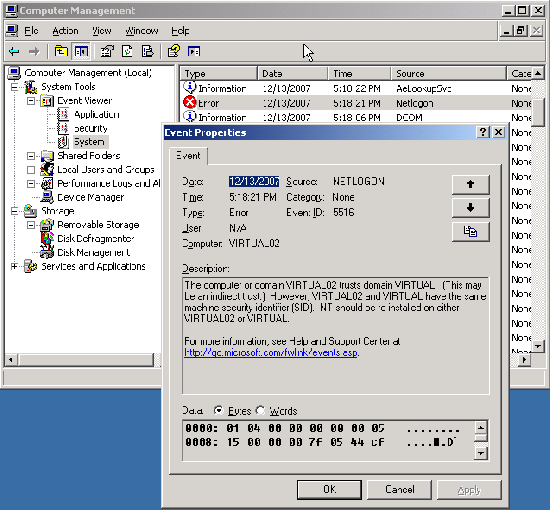Click the Up one level folder icon

pos(61,52)
